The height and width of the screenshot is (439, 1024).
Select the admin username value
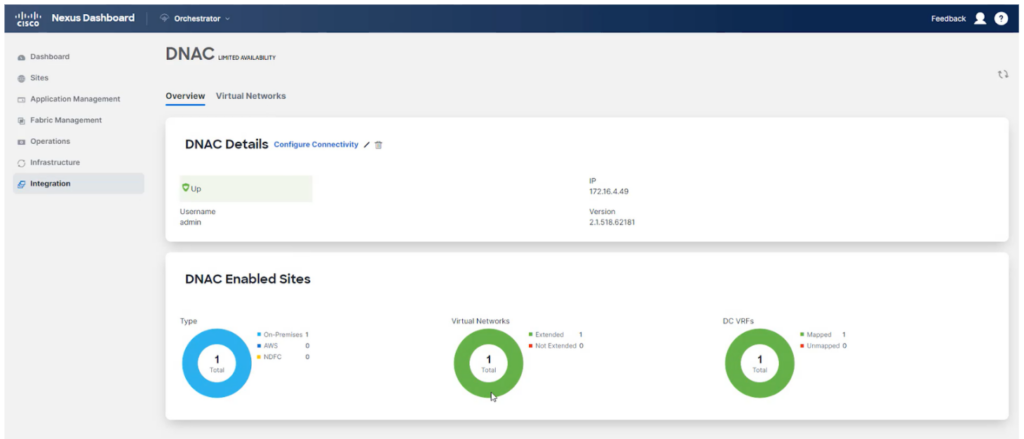coord(191,222)
